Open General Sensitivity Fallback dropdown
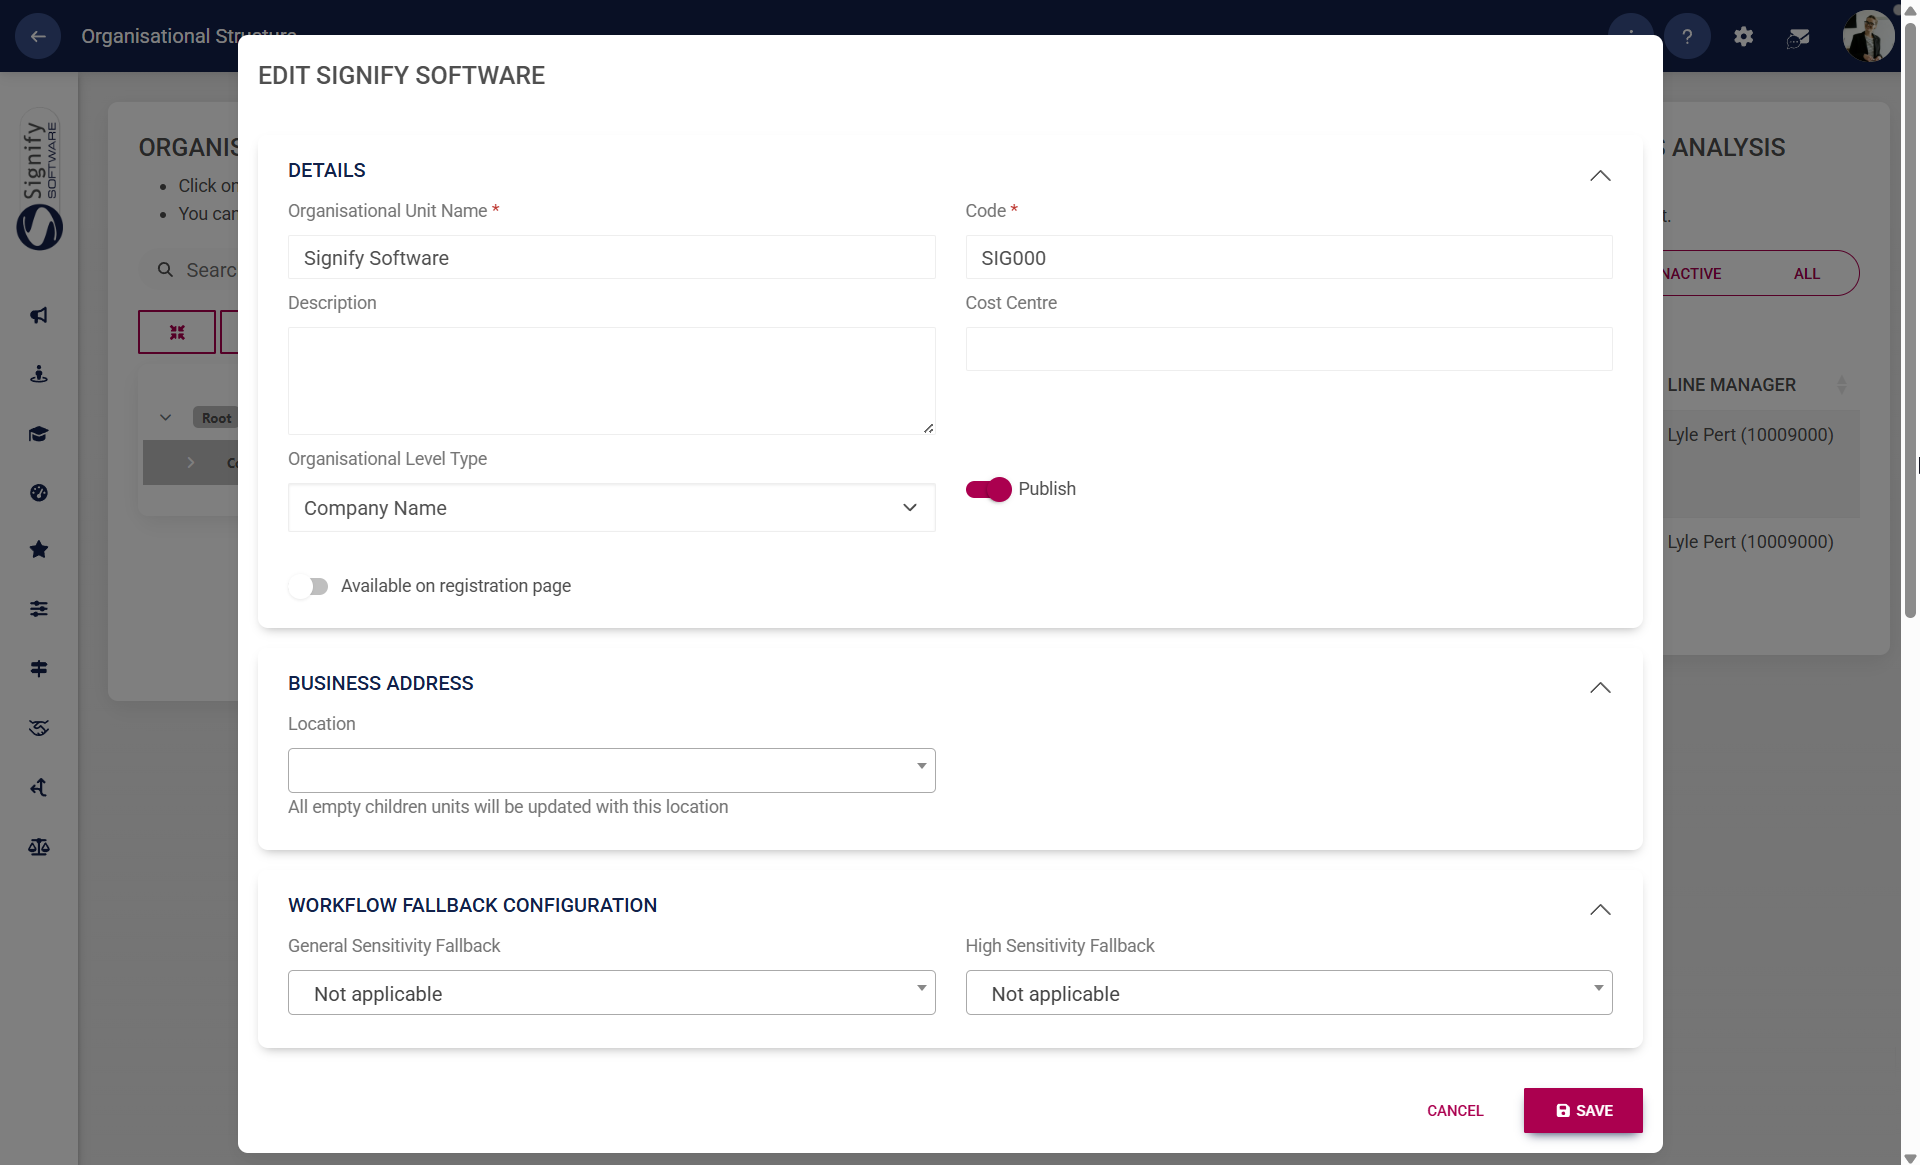Viewport: 1920px width, 1165px height. [x=611, y=993]
